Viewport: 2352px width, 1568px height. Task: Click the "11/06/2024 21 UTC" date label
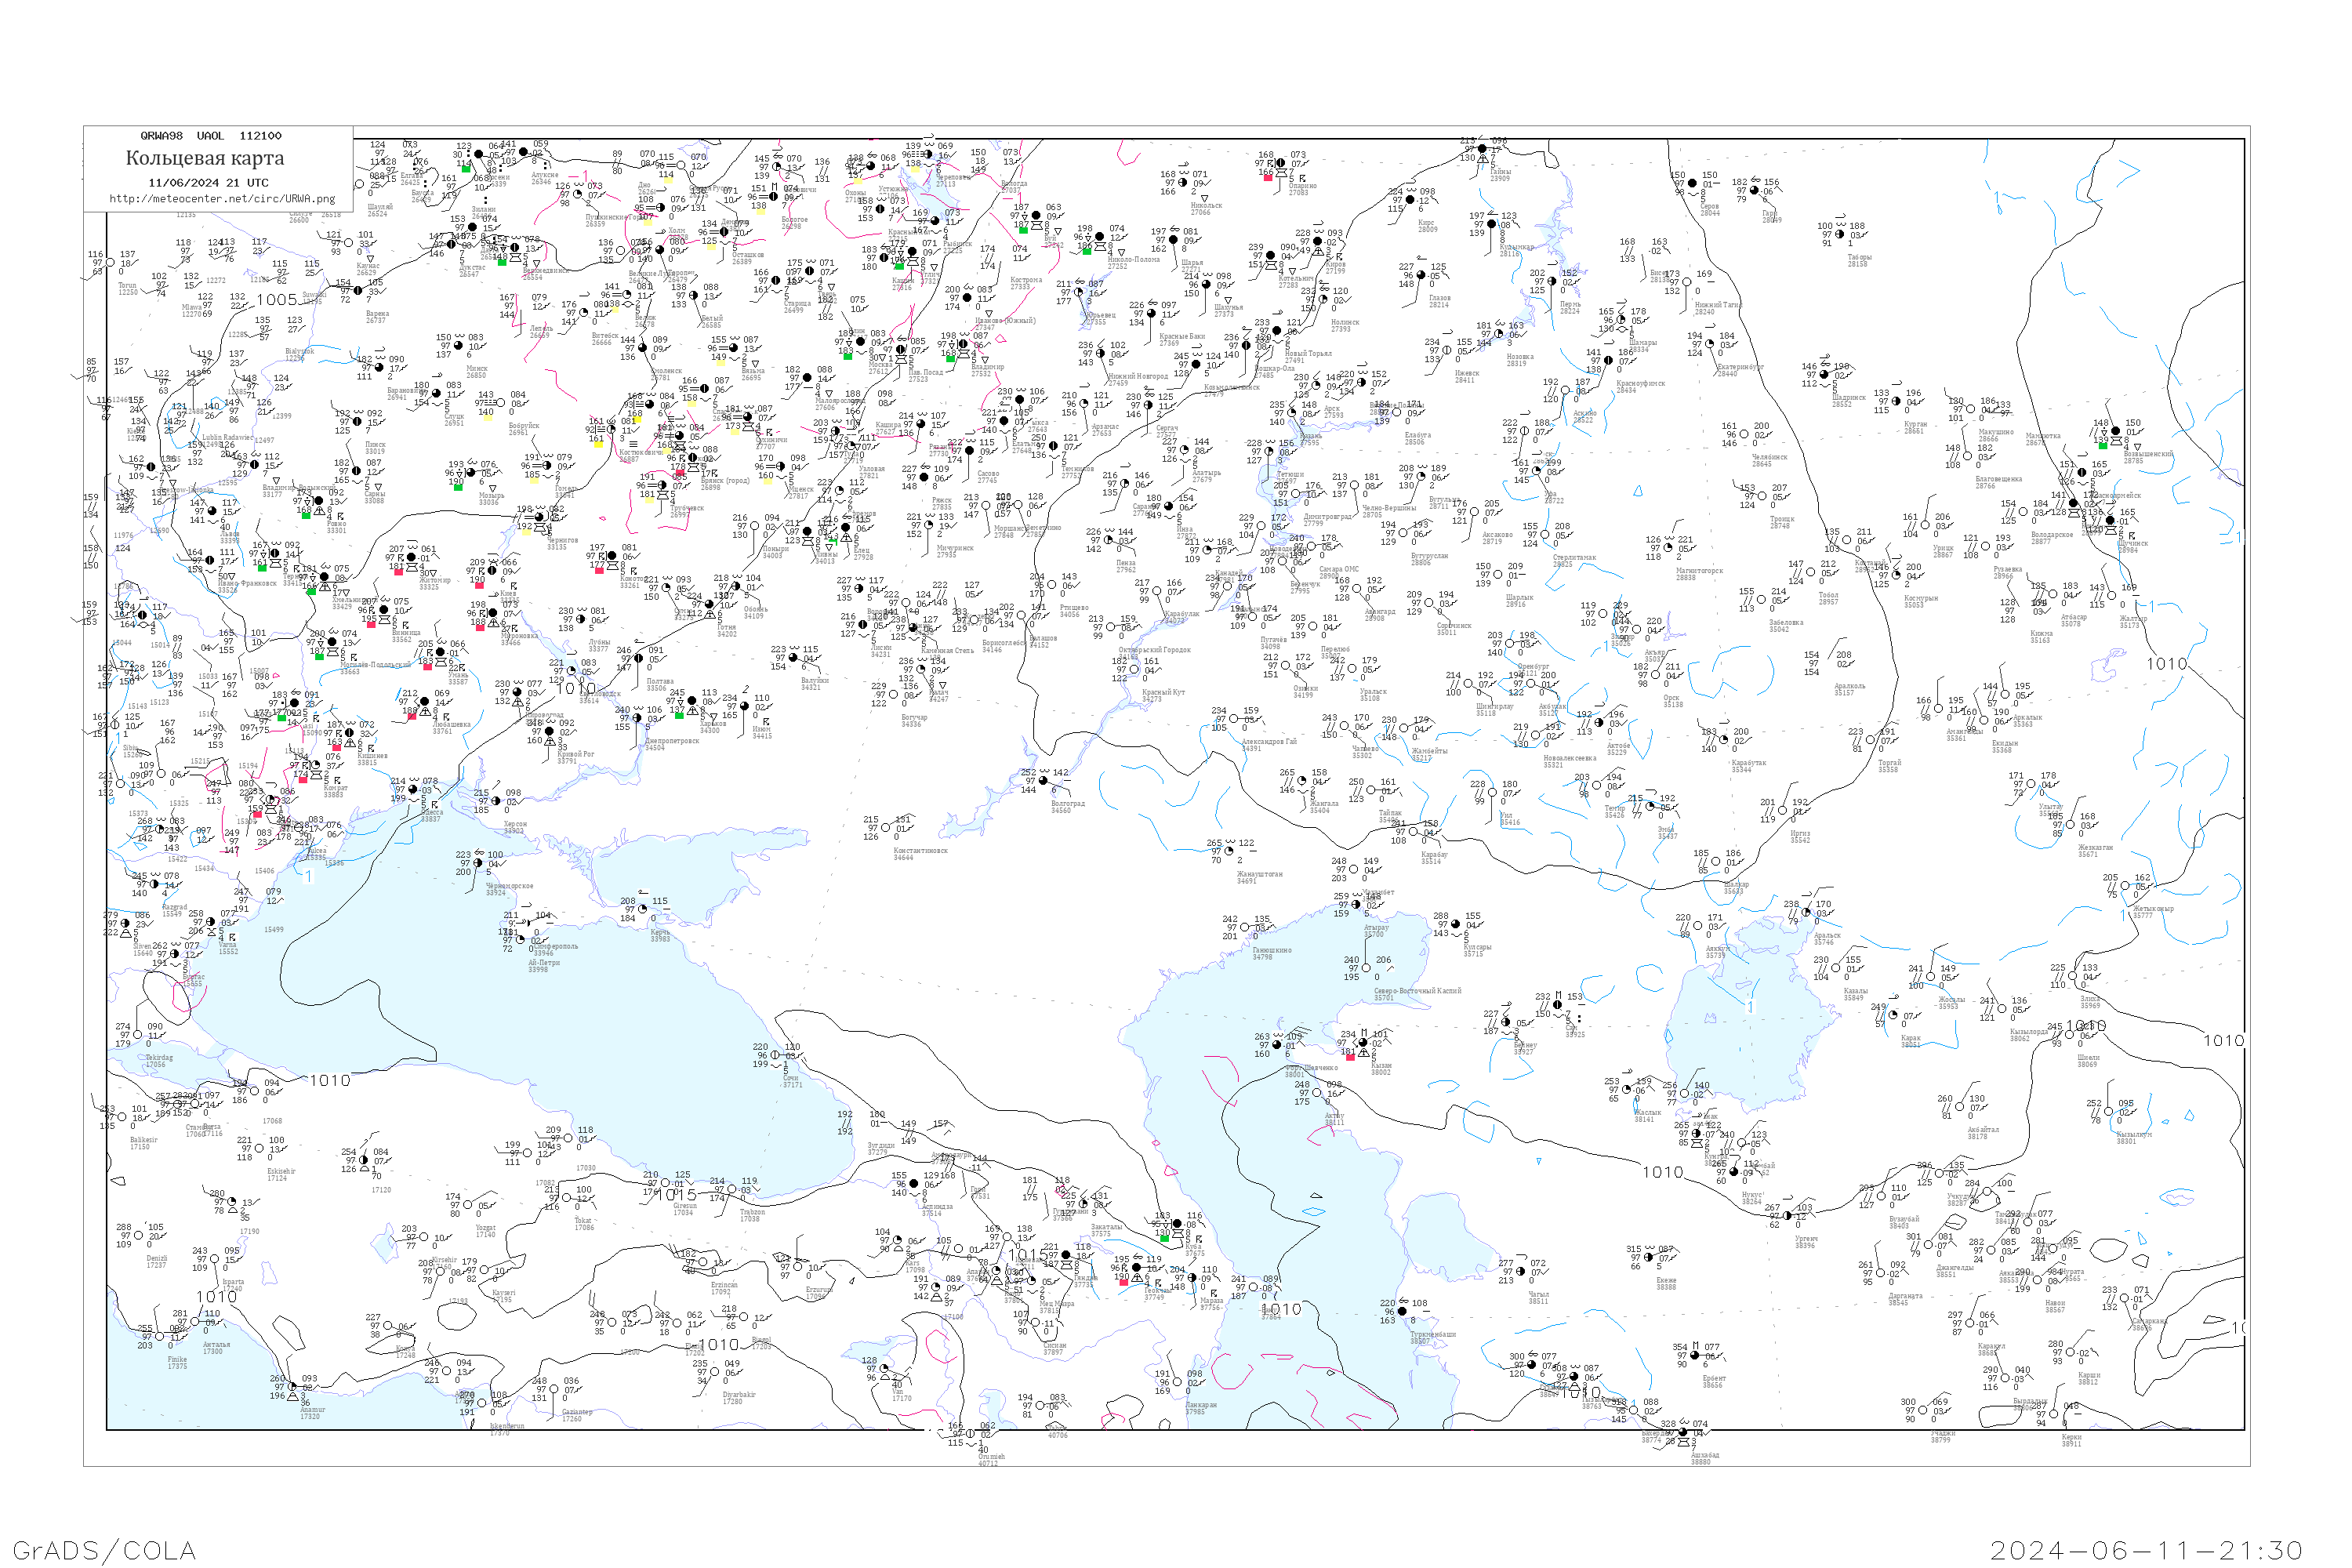208,183
